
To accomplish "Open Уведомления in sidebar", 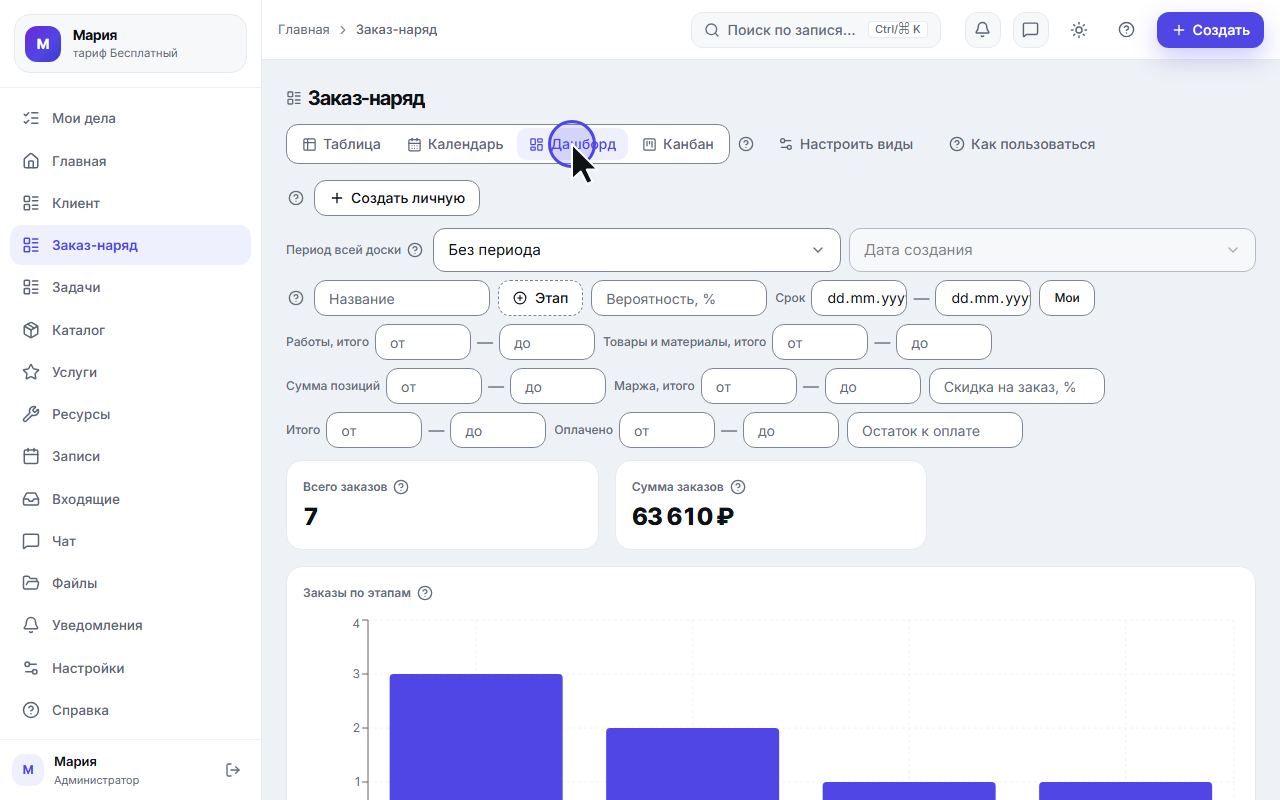I will pyautogui.click(x=130, y=625).
